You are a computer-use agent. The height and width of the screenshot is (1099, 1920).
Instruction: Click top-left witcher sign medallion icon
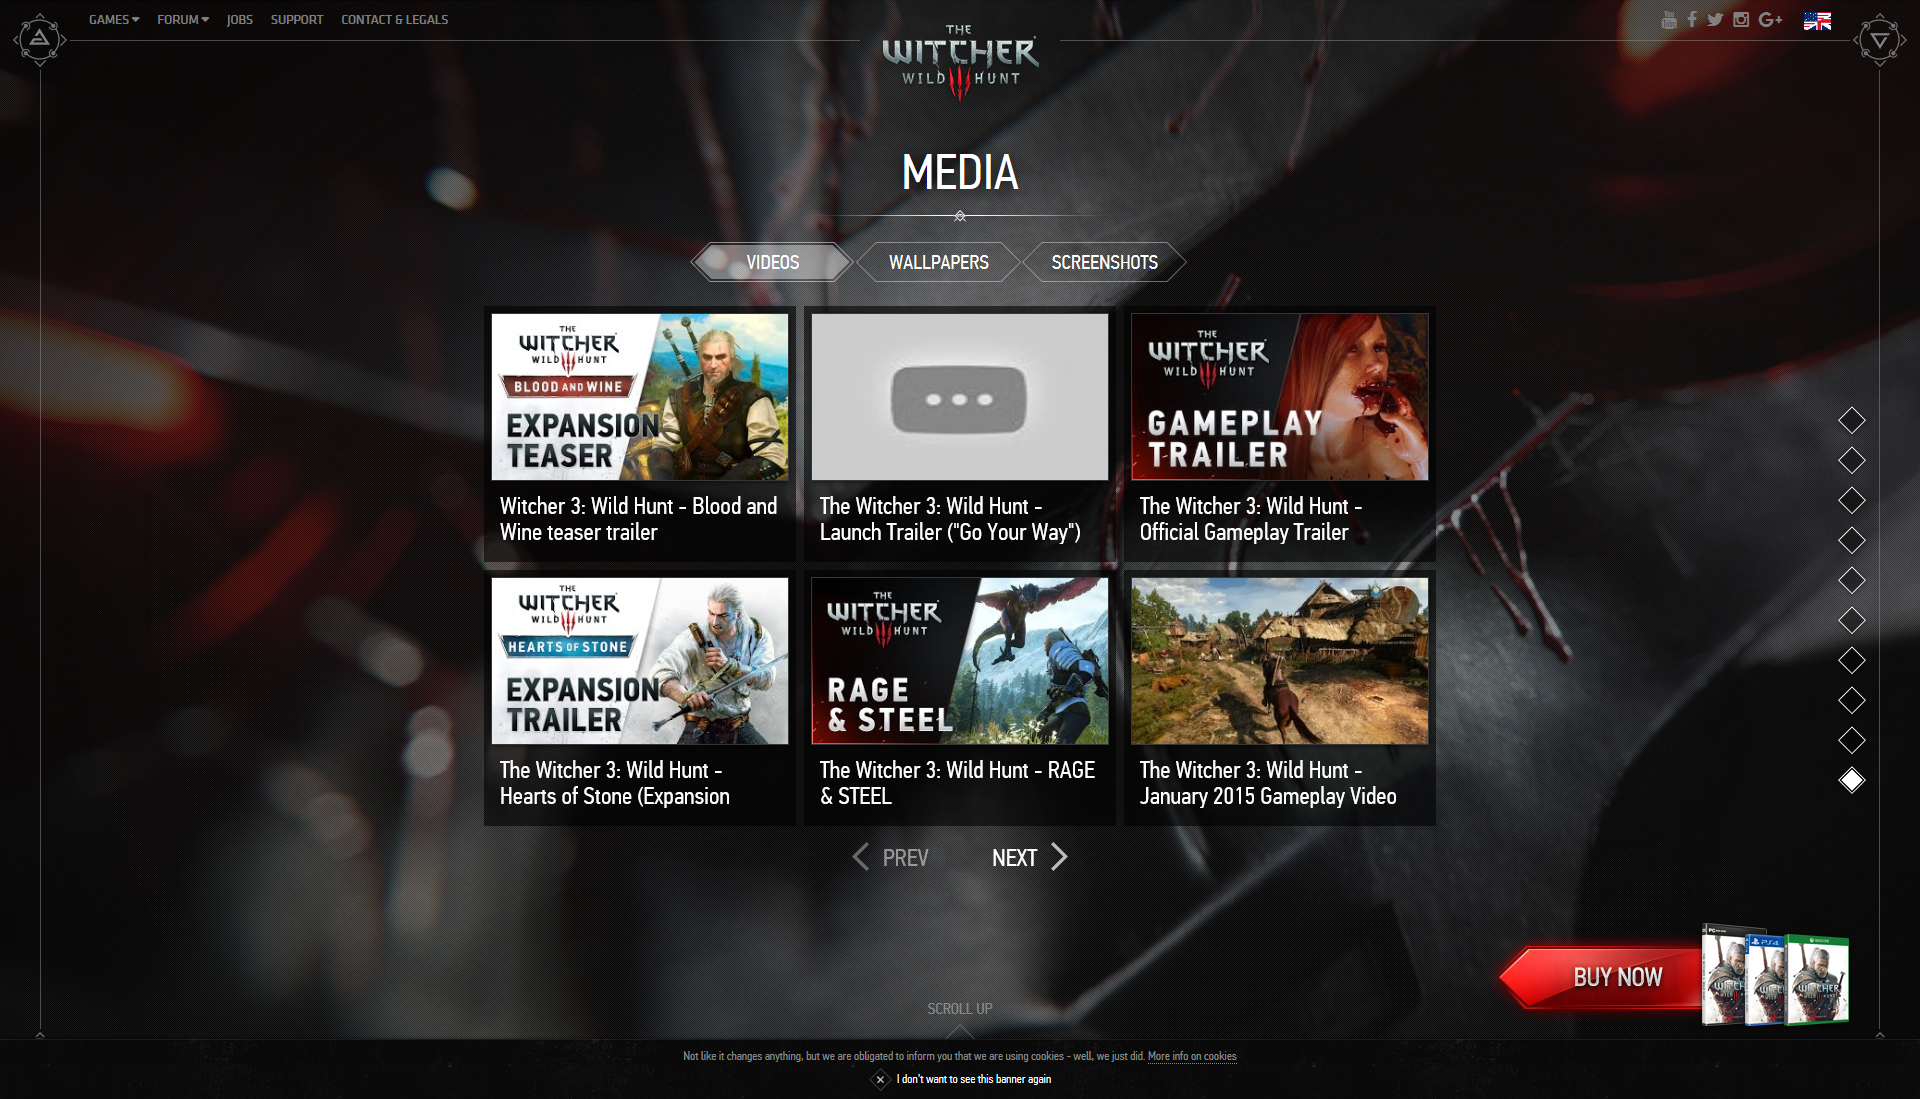point(39,40)
